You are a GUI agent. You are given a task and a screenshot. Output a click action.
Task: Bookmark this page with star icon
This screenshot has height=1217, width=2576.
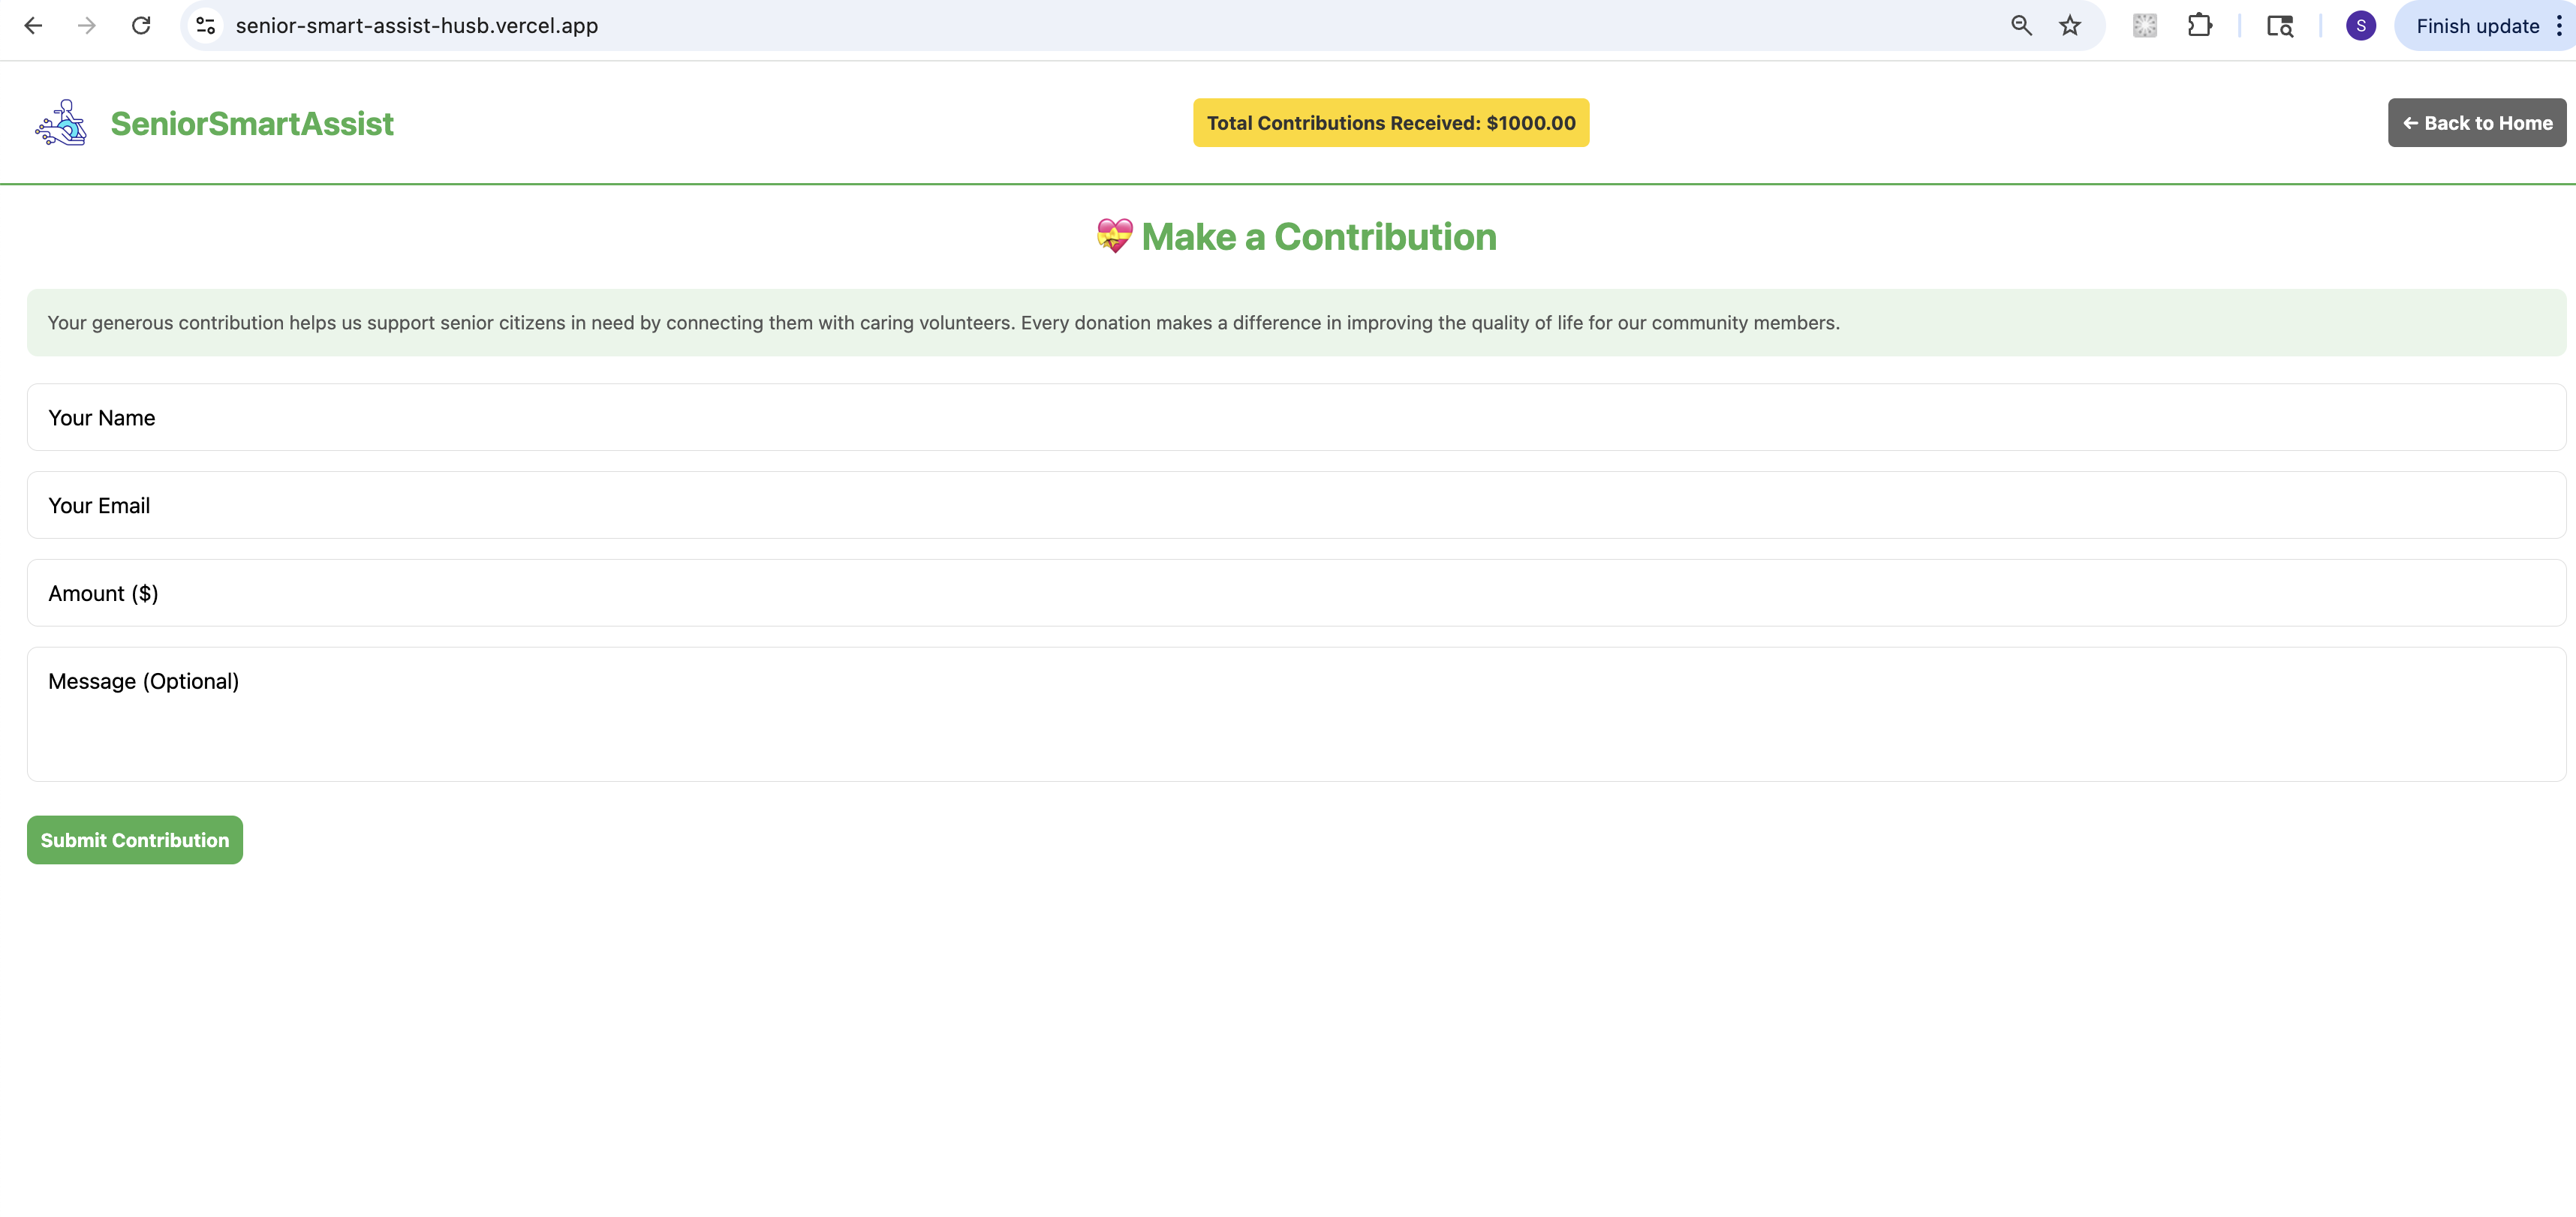(x=2070, y=26)
